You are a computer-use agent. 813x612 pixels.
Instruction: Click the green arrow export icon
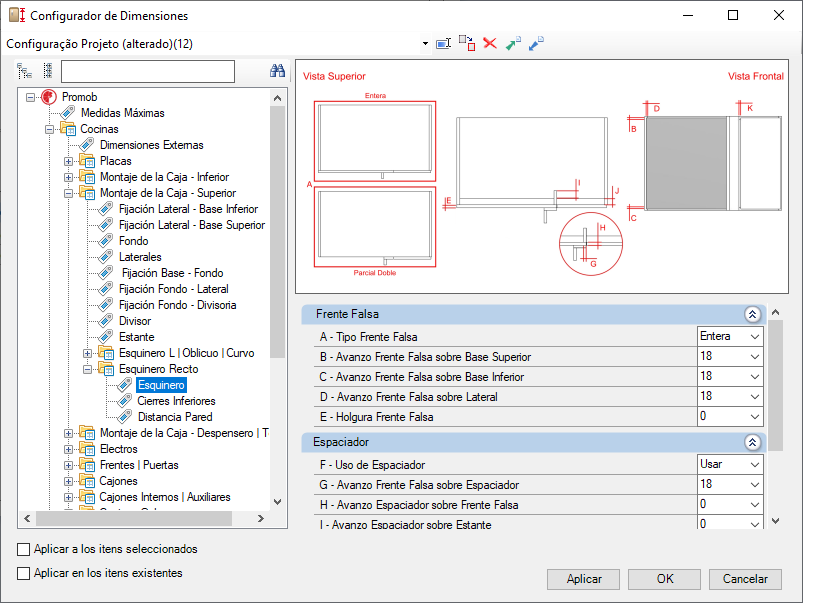point(513,44)
